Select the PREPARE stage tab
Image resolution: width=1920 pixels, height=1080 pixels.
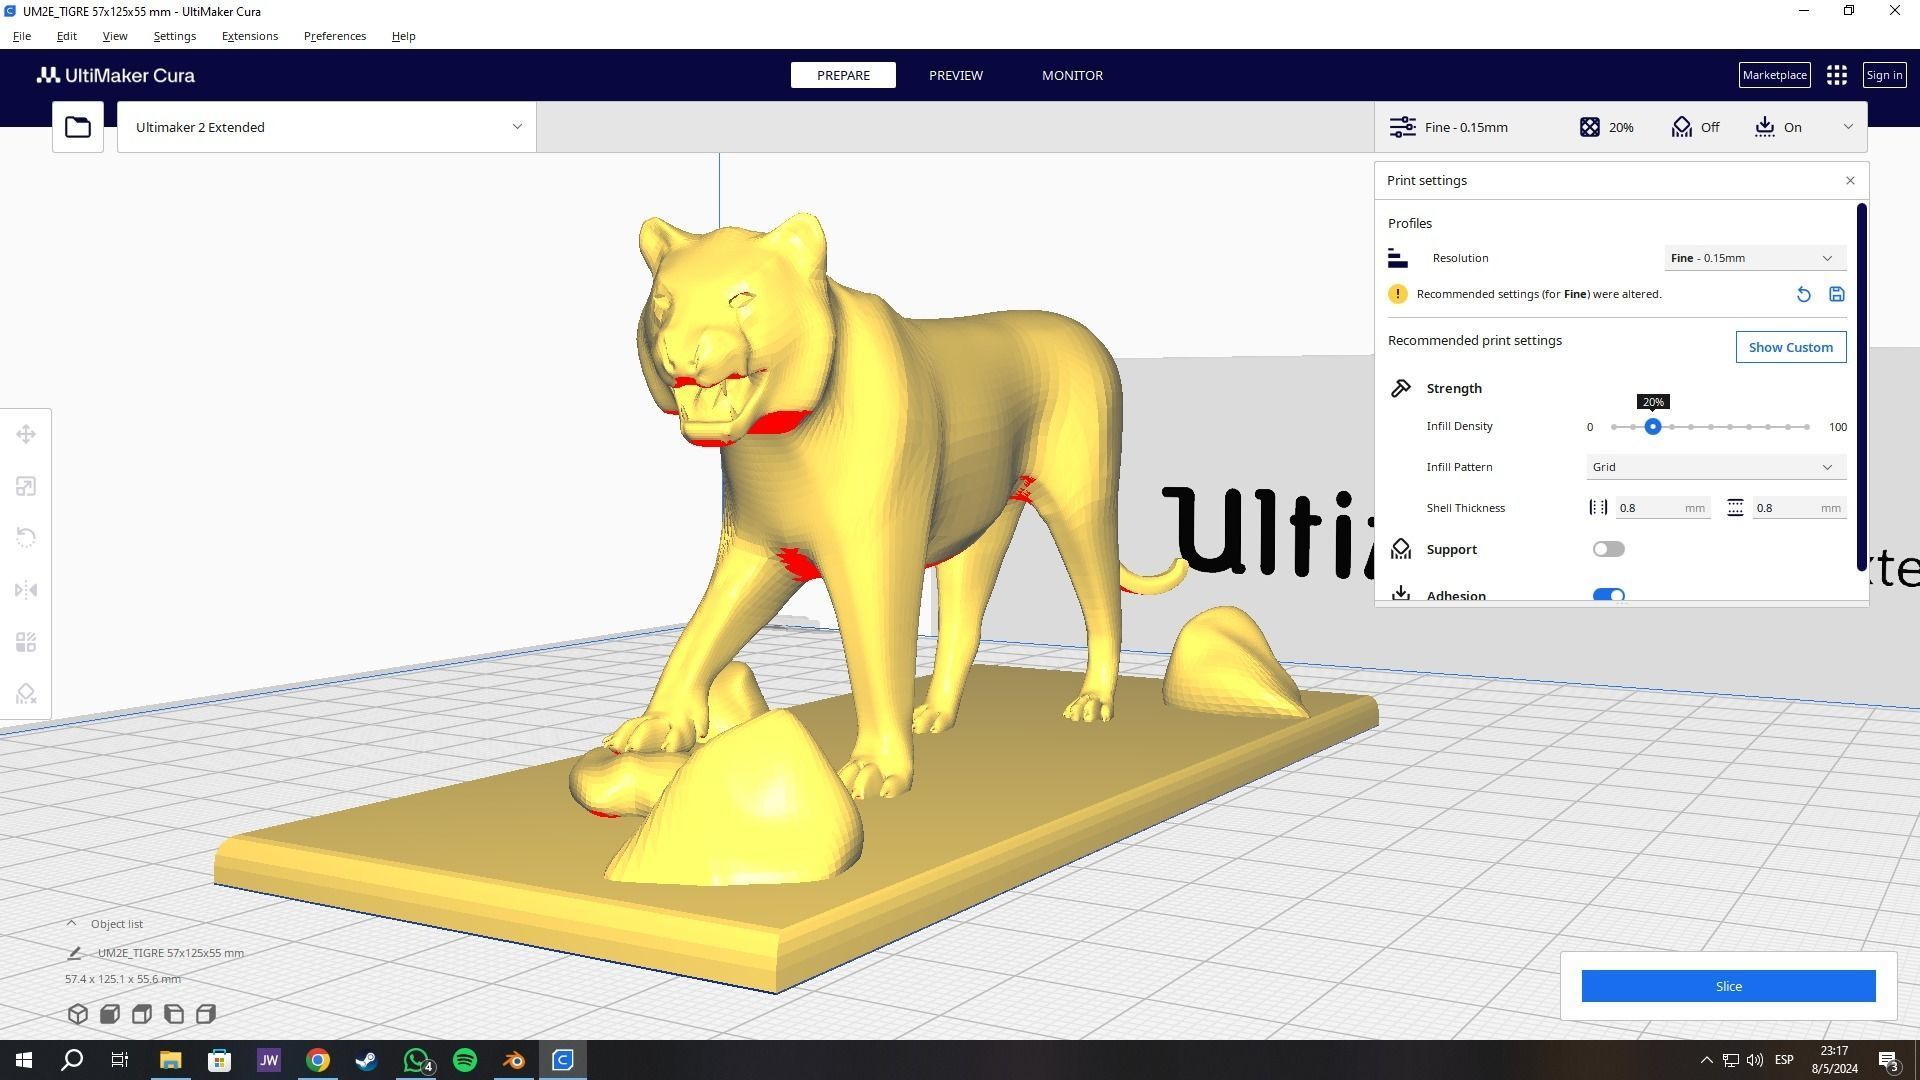pos(843,75)
